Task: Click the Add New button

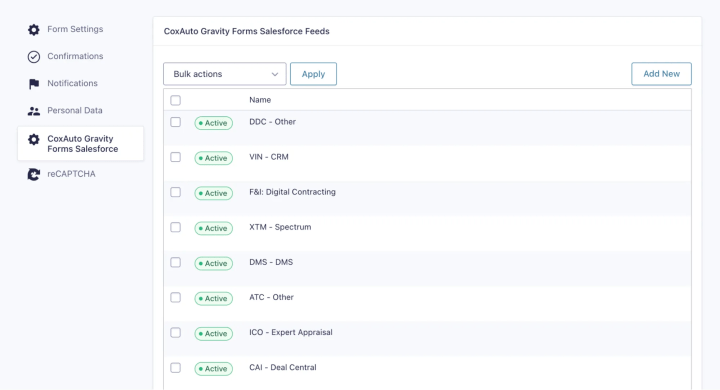Action: tap(661, 74)
